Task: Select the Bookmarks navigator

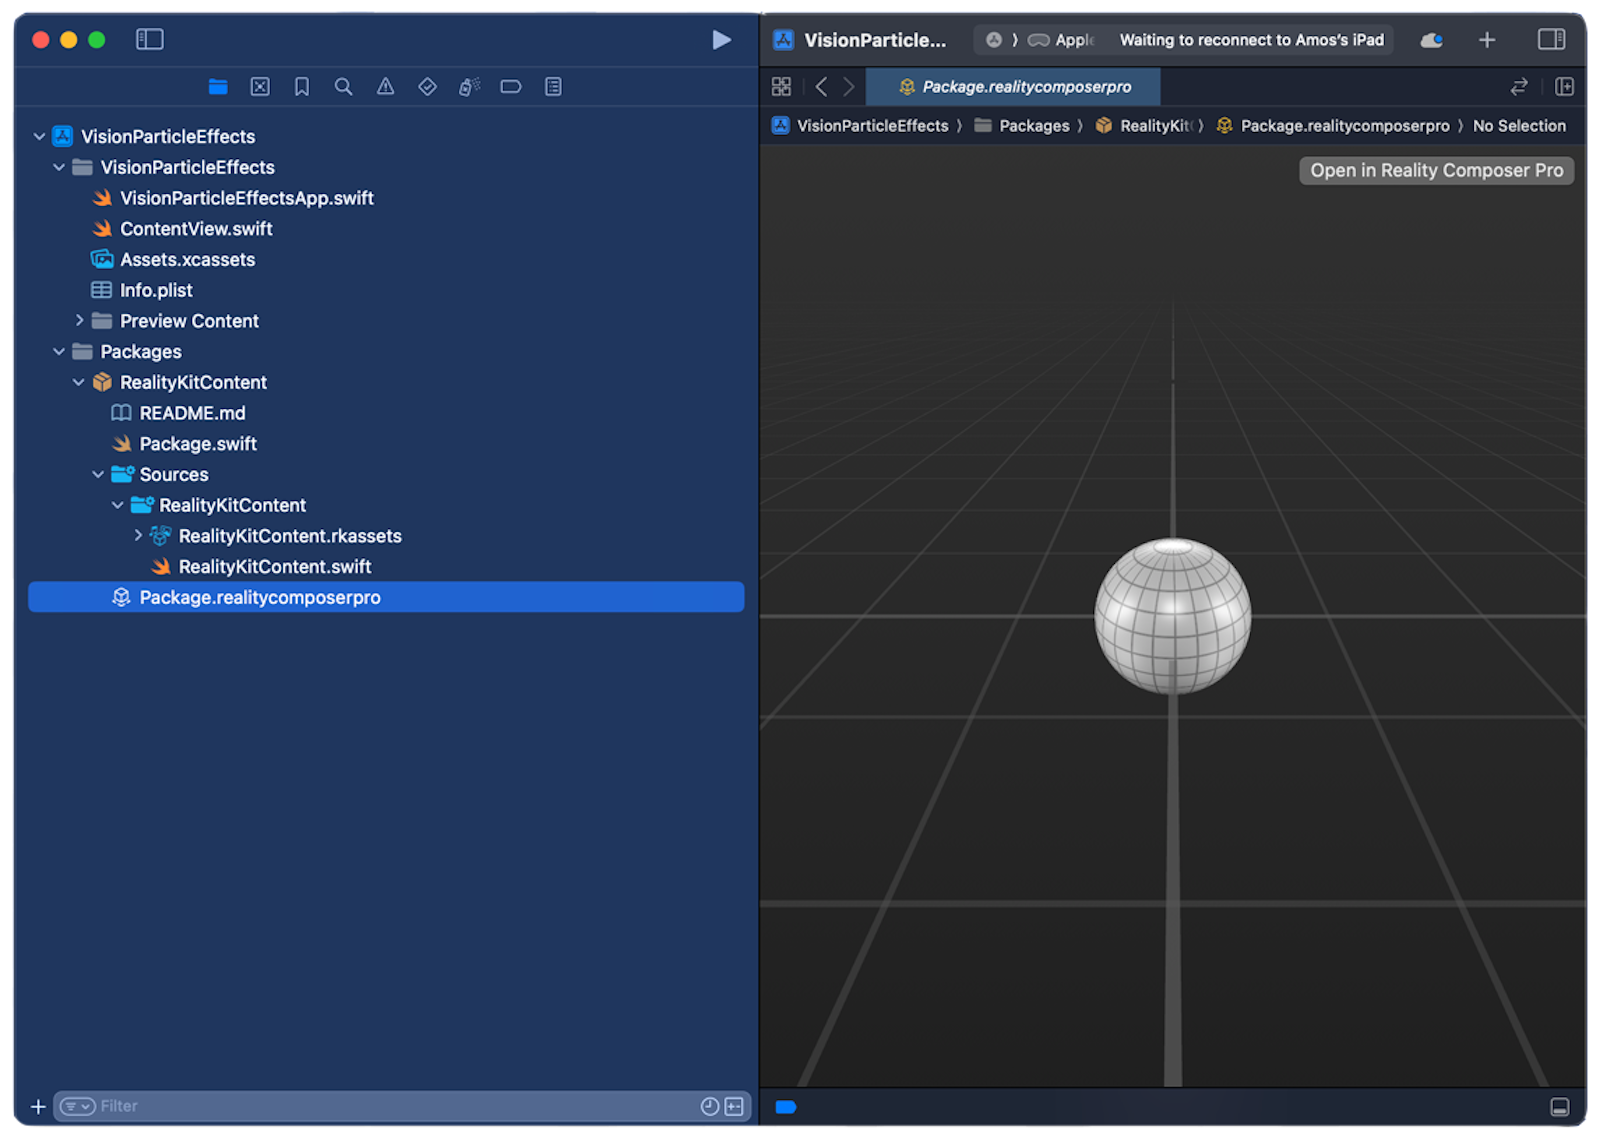Action: point(301,87)
